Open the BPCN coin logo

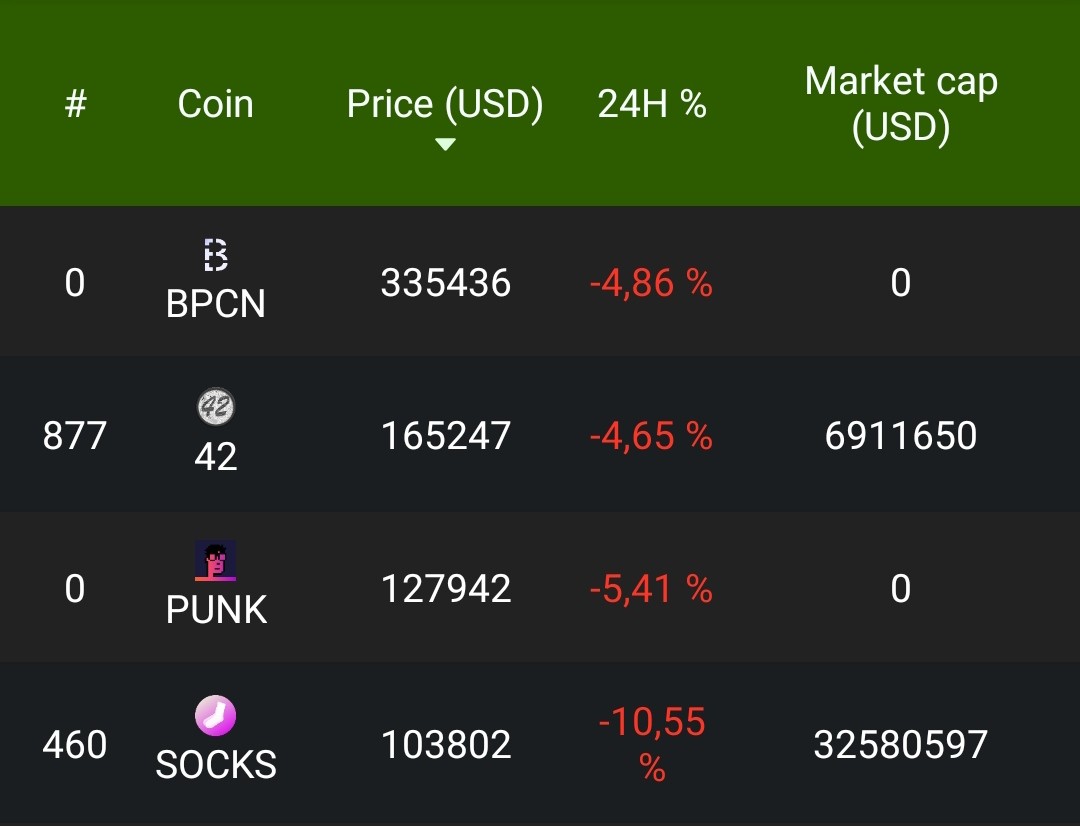[x=216, y=255]
